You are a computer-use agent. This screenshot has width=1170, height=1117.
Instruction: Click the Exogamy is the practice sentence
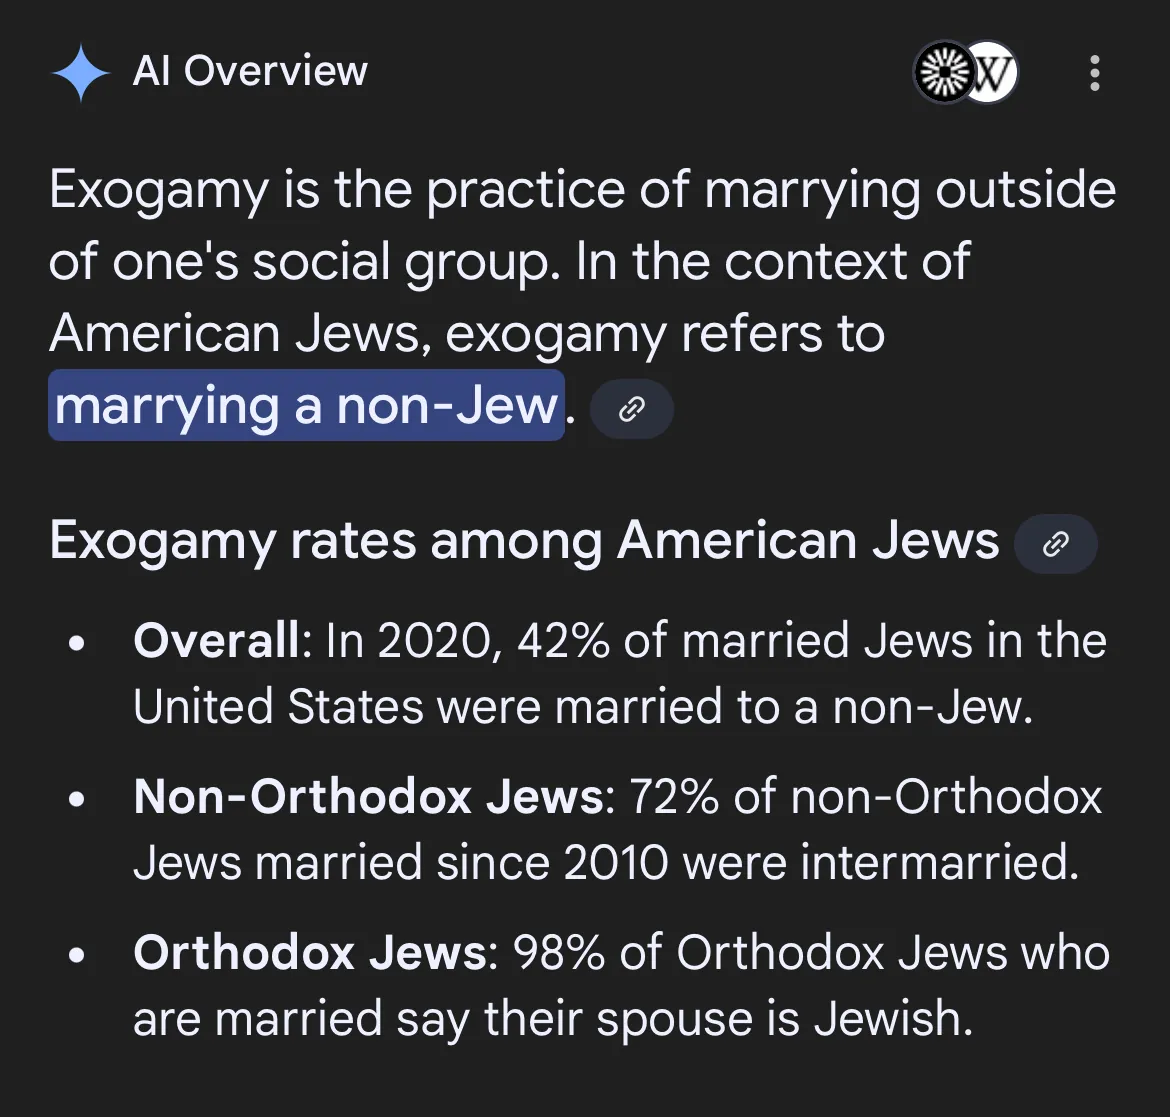pyautogui.click(x=582, y=225)
